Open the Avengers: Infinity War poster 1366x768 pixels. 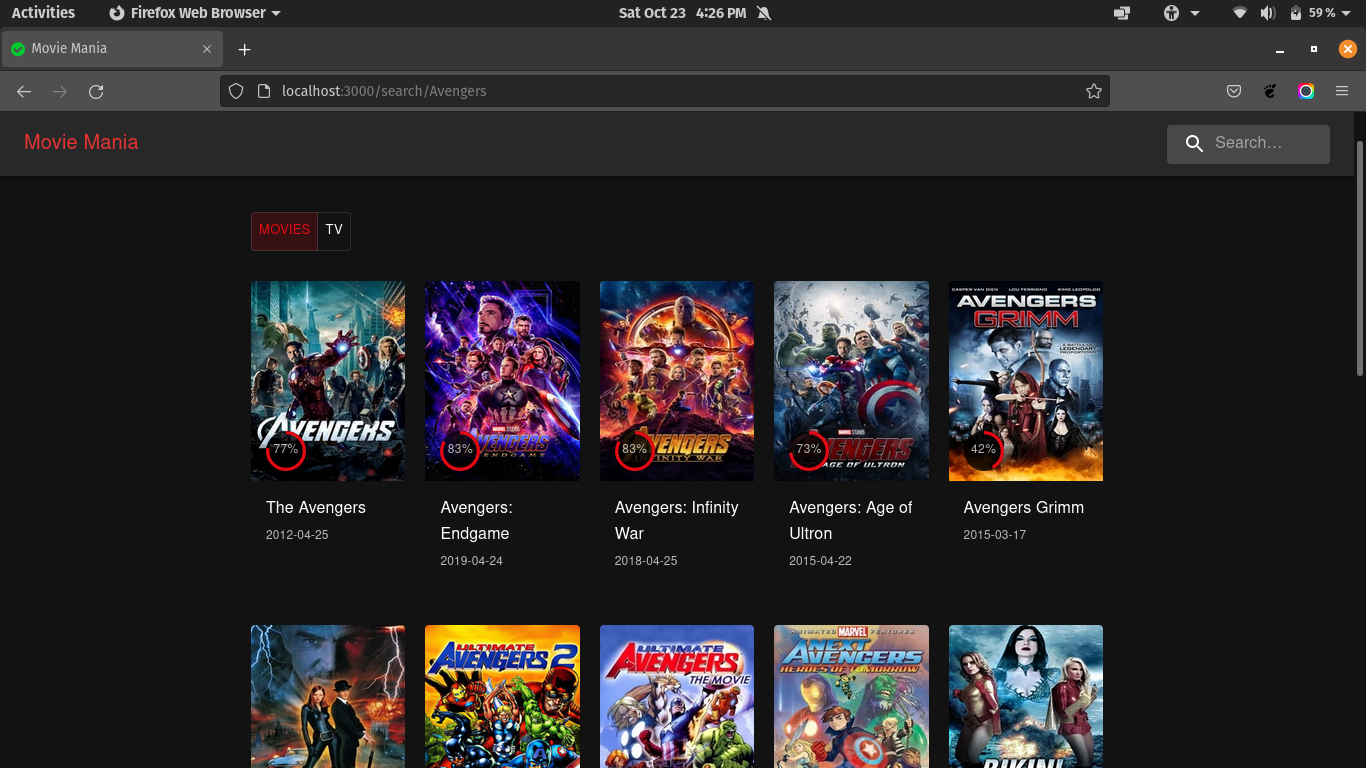(677, 381)
